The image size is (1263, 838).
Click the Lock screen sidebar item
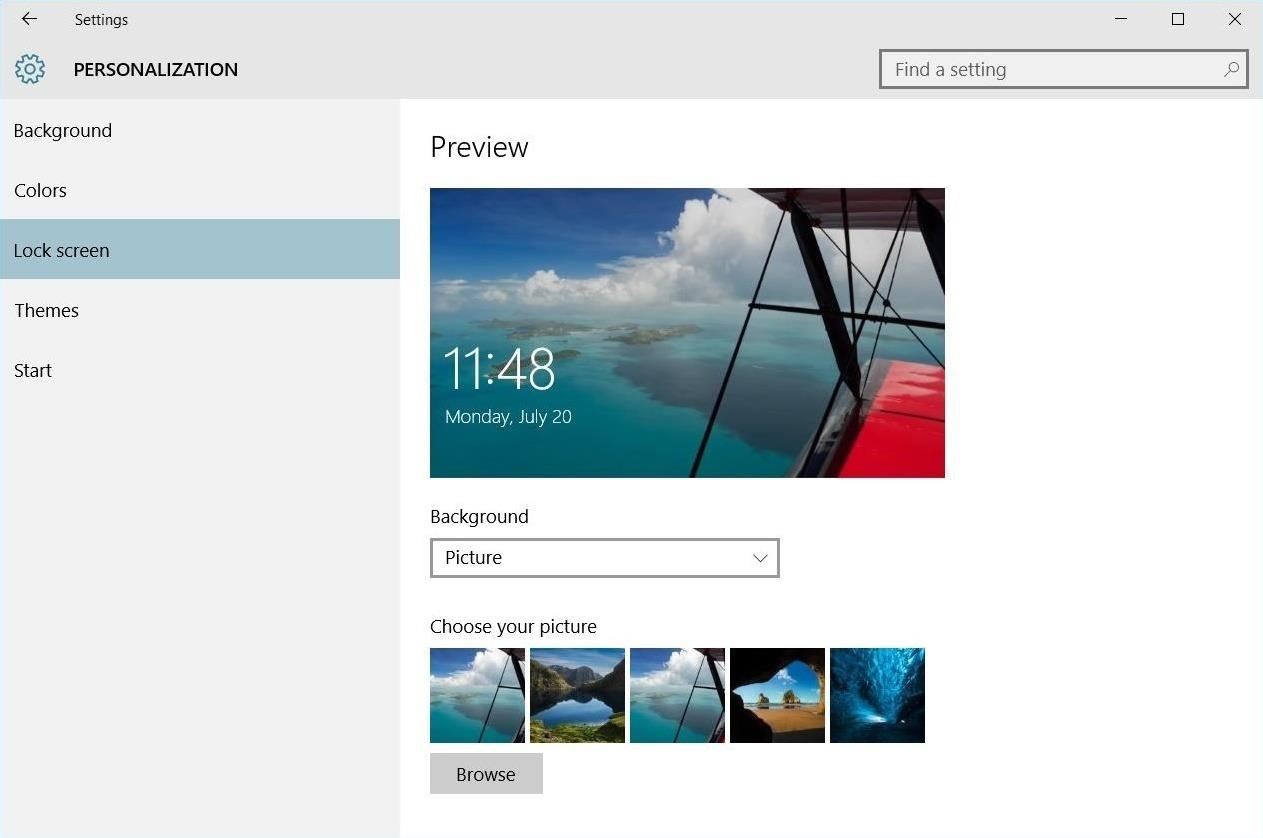coord(62,250)
